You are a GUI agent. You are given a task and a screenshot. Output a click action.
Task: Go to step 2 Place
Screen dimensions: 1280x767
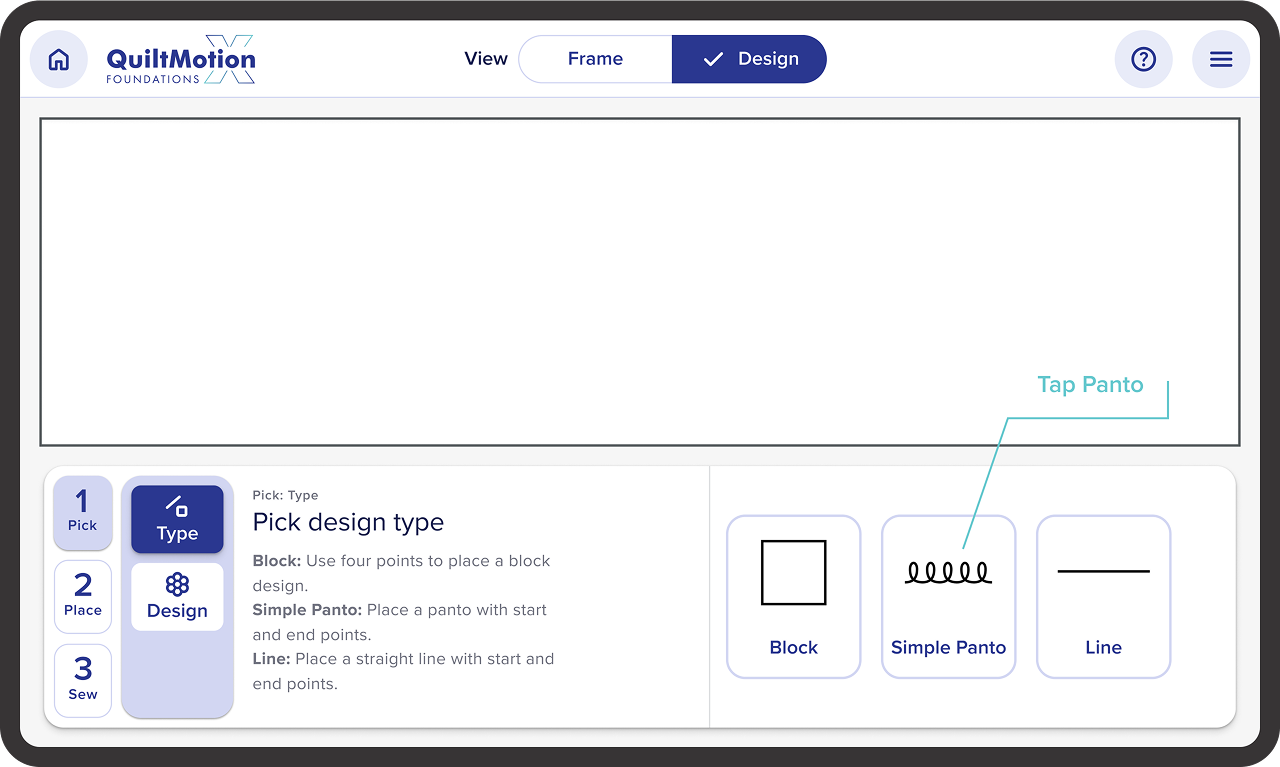tap(83, 596)
